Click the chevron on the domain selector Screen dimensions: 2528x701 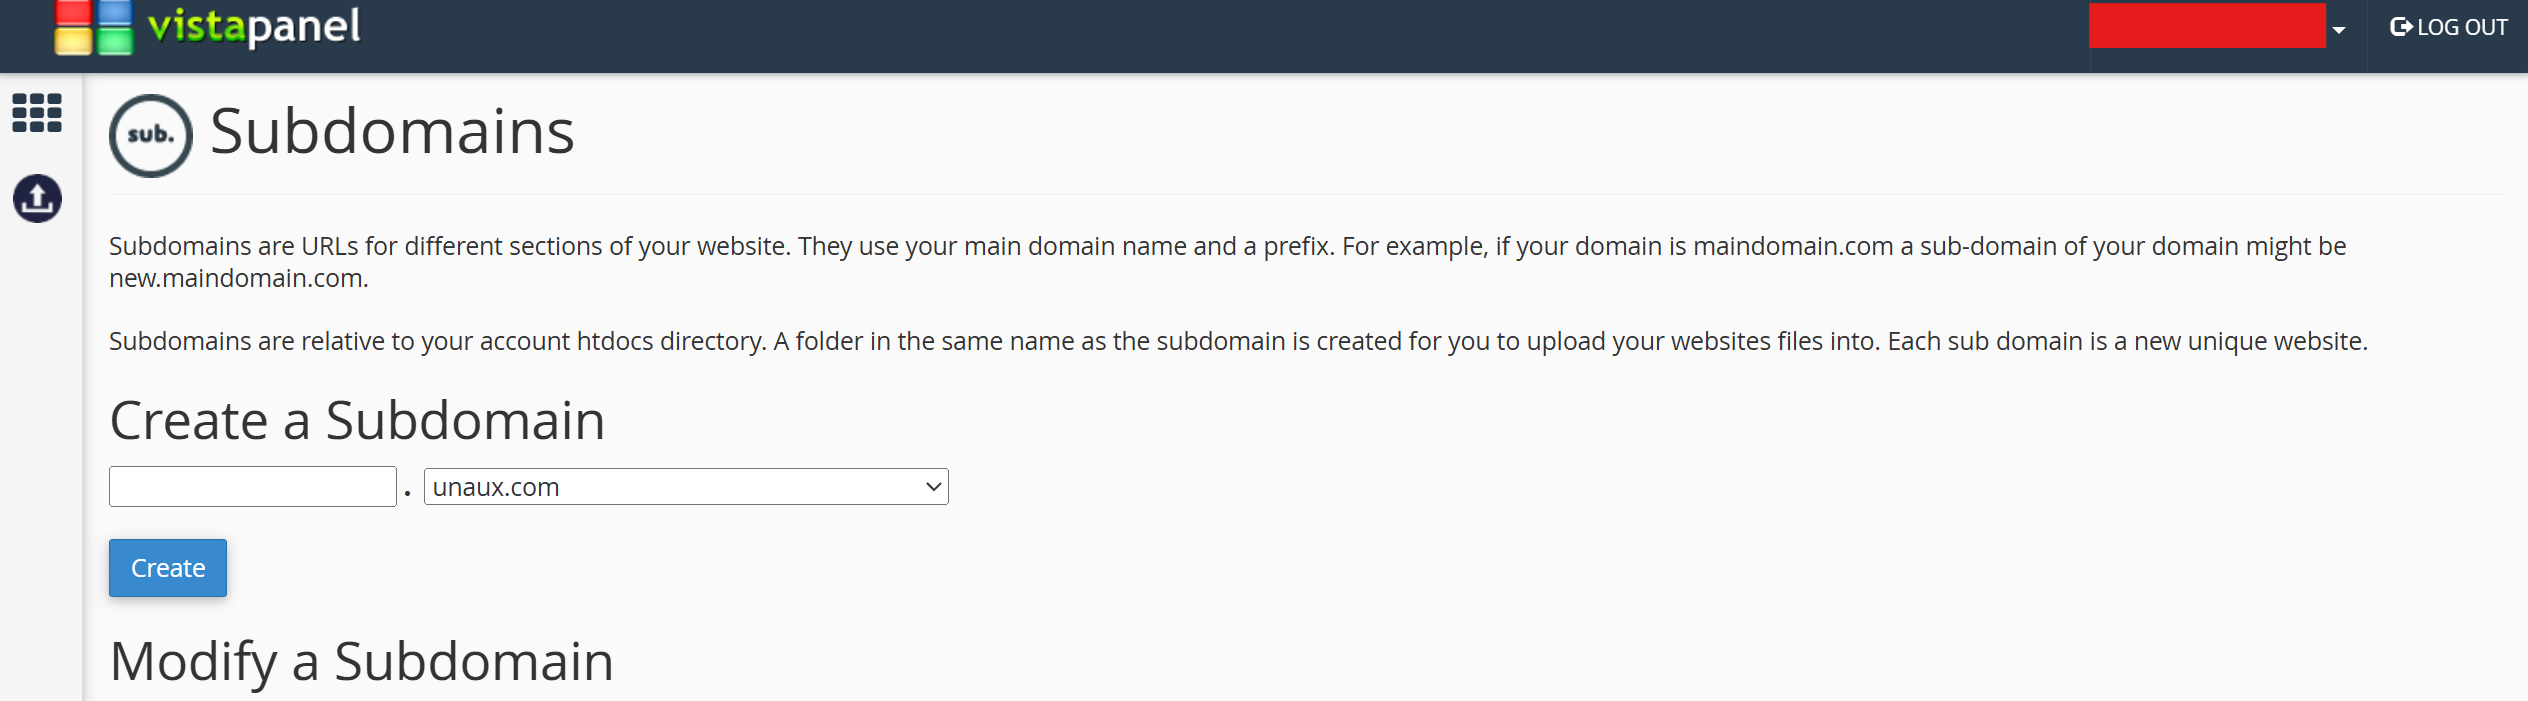pos(933,487)
